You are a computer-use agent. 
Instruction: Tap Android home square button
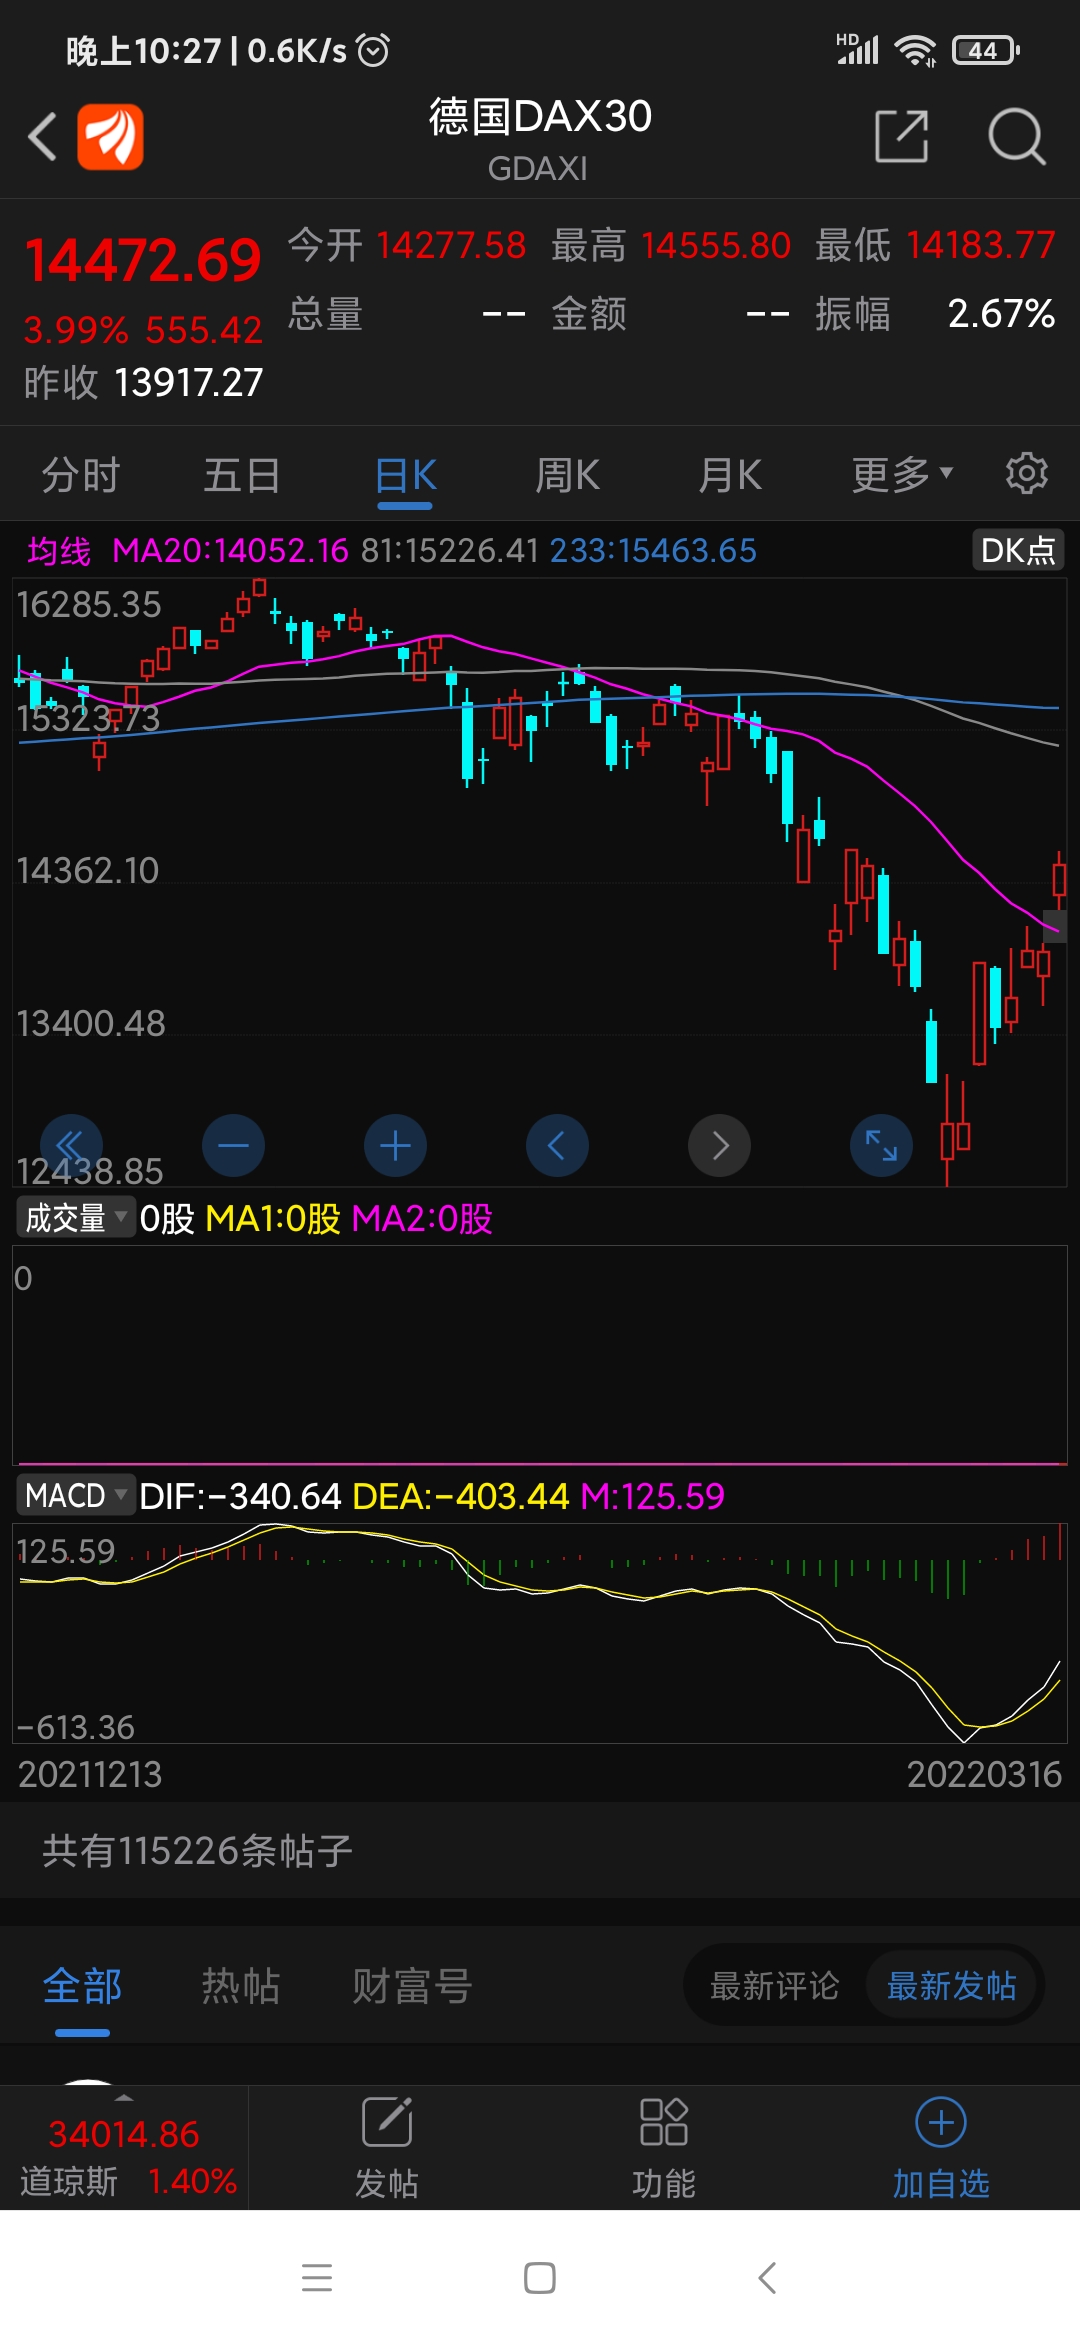click(x=540, y=2278)
